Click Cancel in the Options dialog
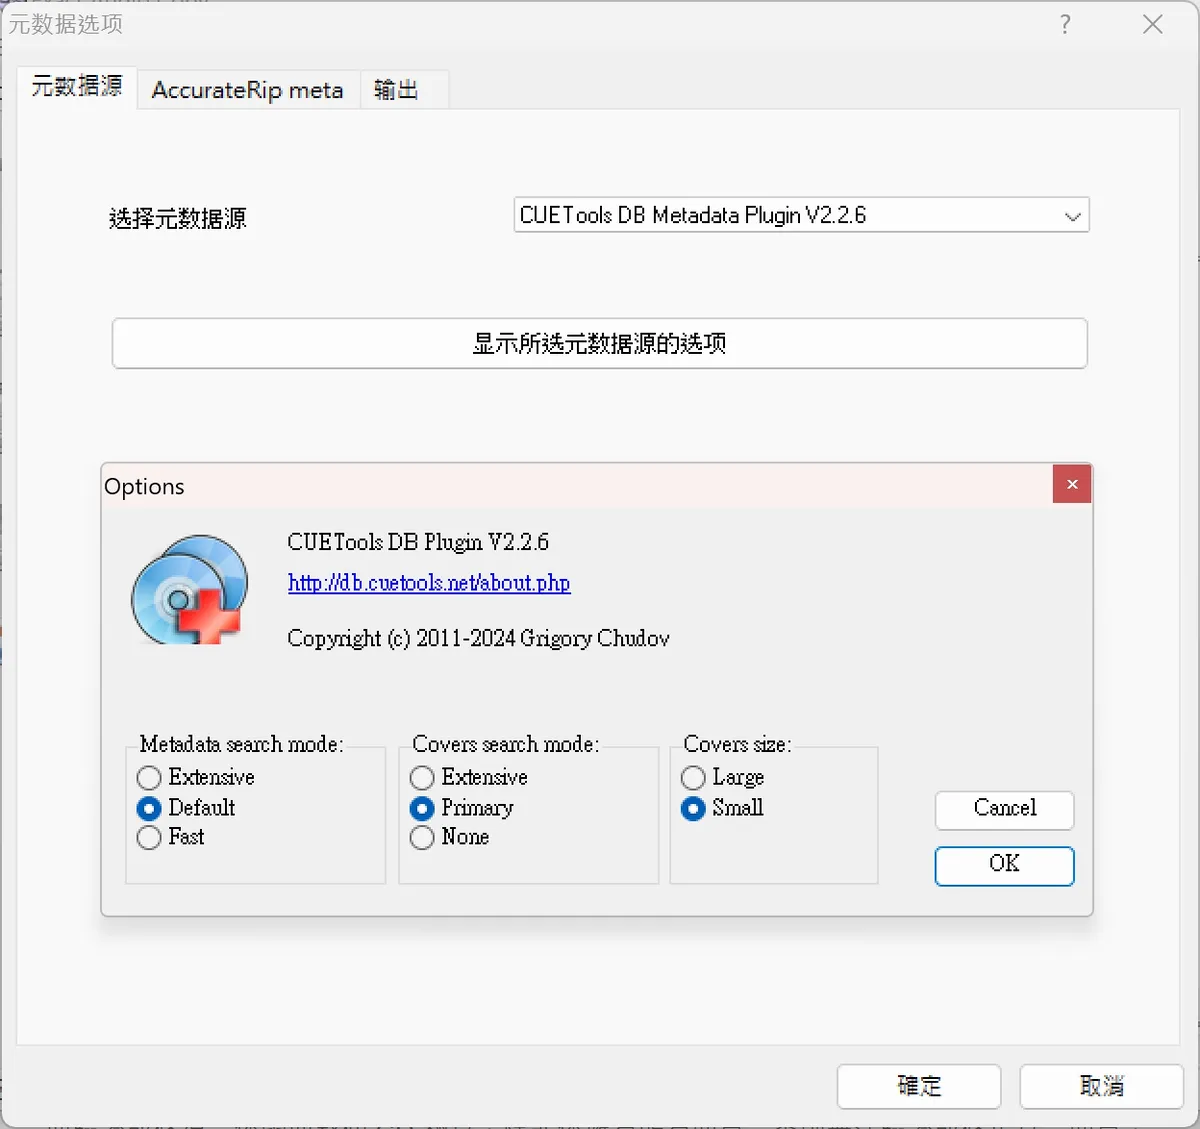The image size is (1200, 1129). pos(1005,810)
